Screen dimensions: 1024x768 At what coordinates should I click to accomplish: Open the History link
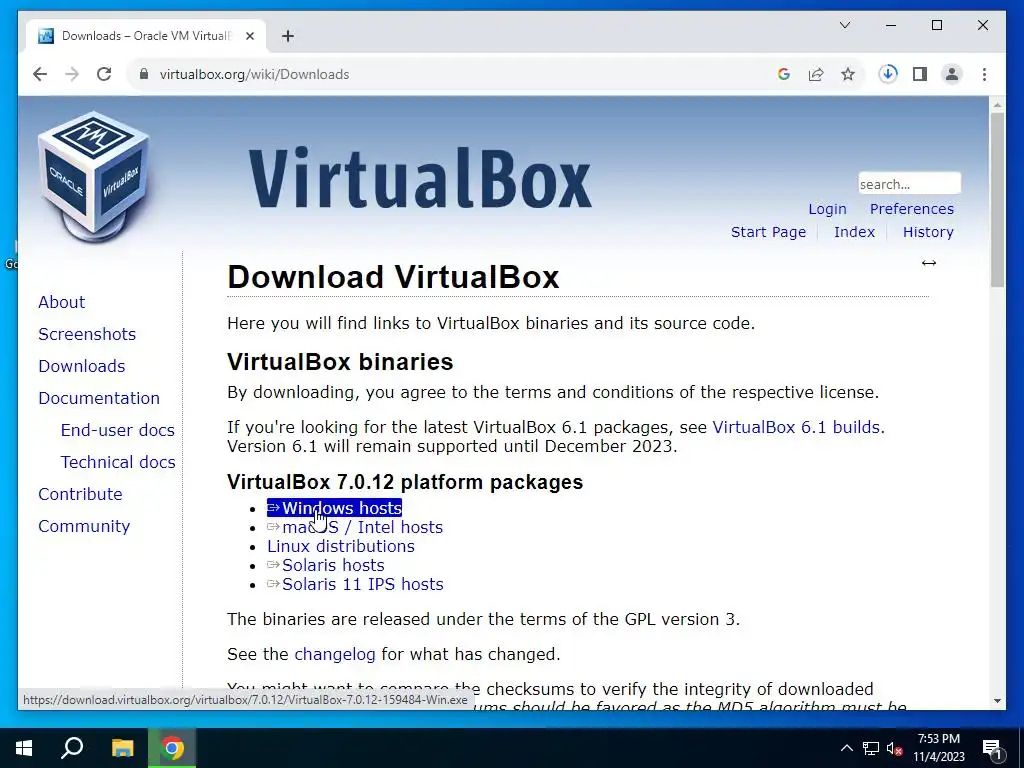click(928, 232)
